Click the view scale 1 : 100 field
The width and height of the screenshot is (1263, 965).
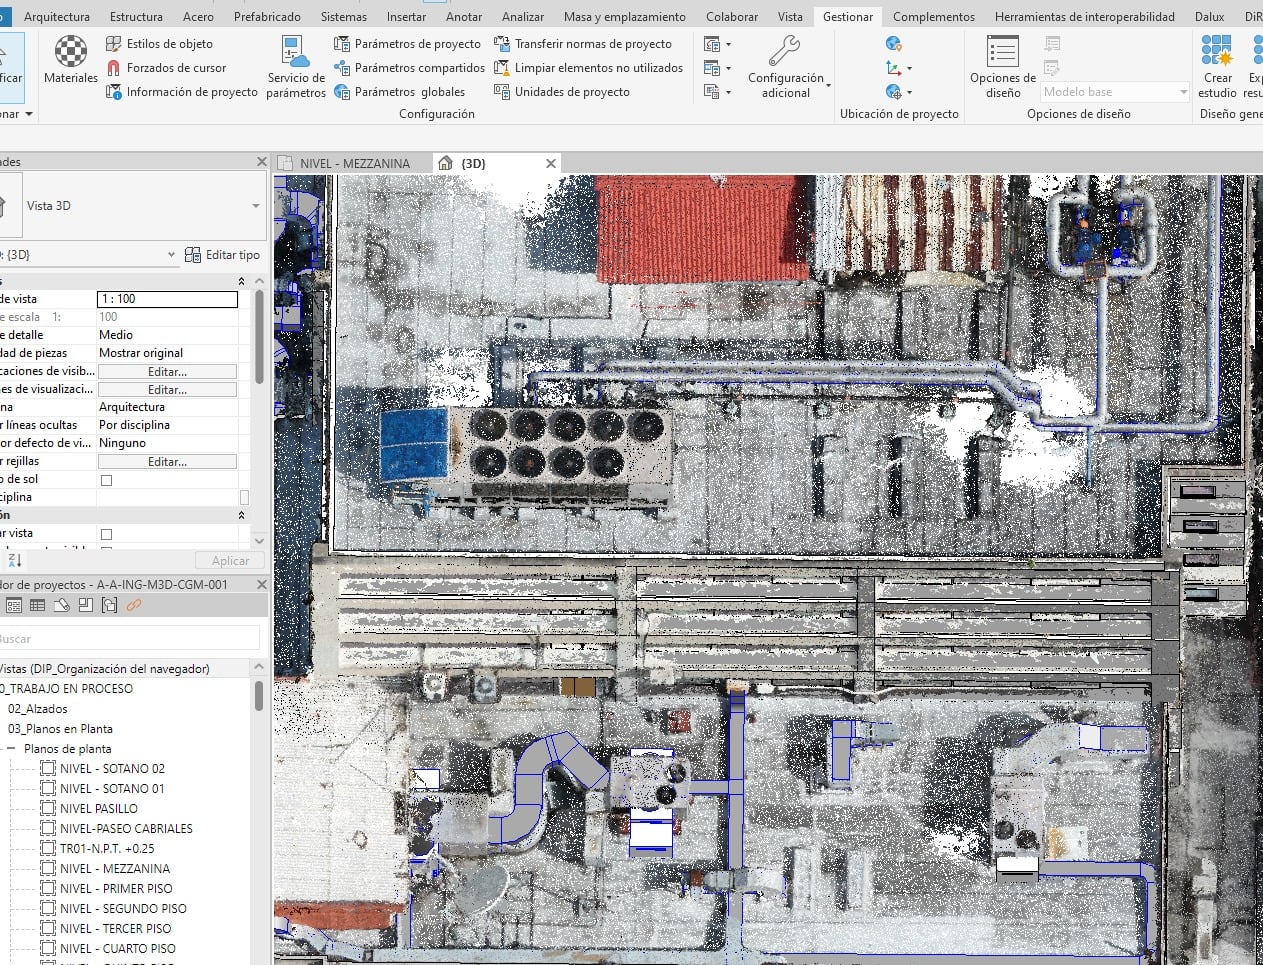pos(167,299)
